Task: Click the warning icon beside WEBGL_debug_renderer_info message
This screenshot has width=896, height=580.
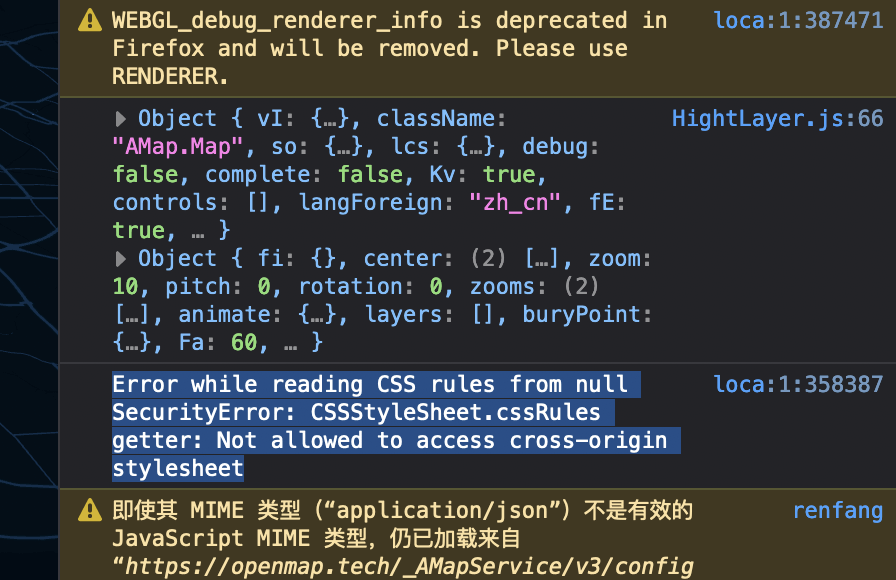Action: 90,20
